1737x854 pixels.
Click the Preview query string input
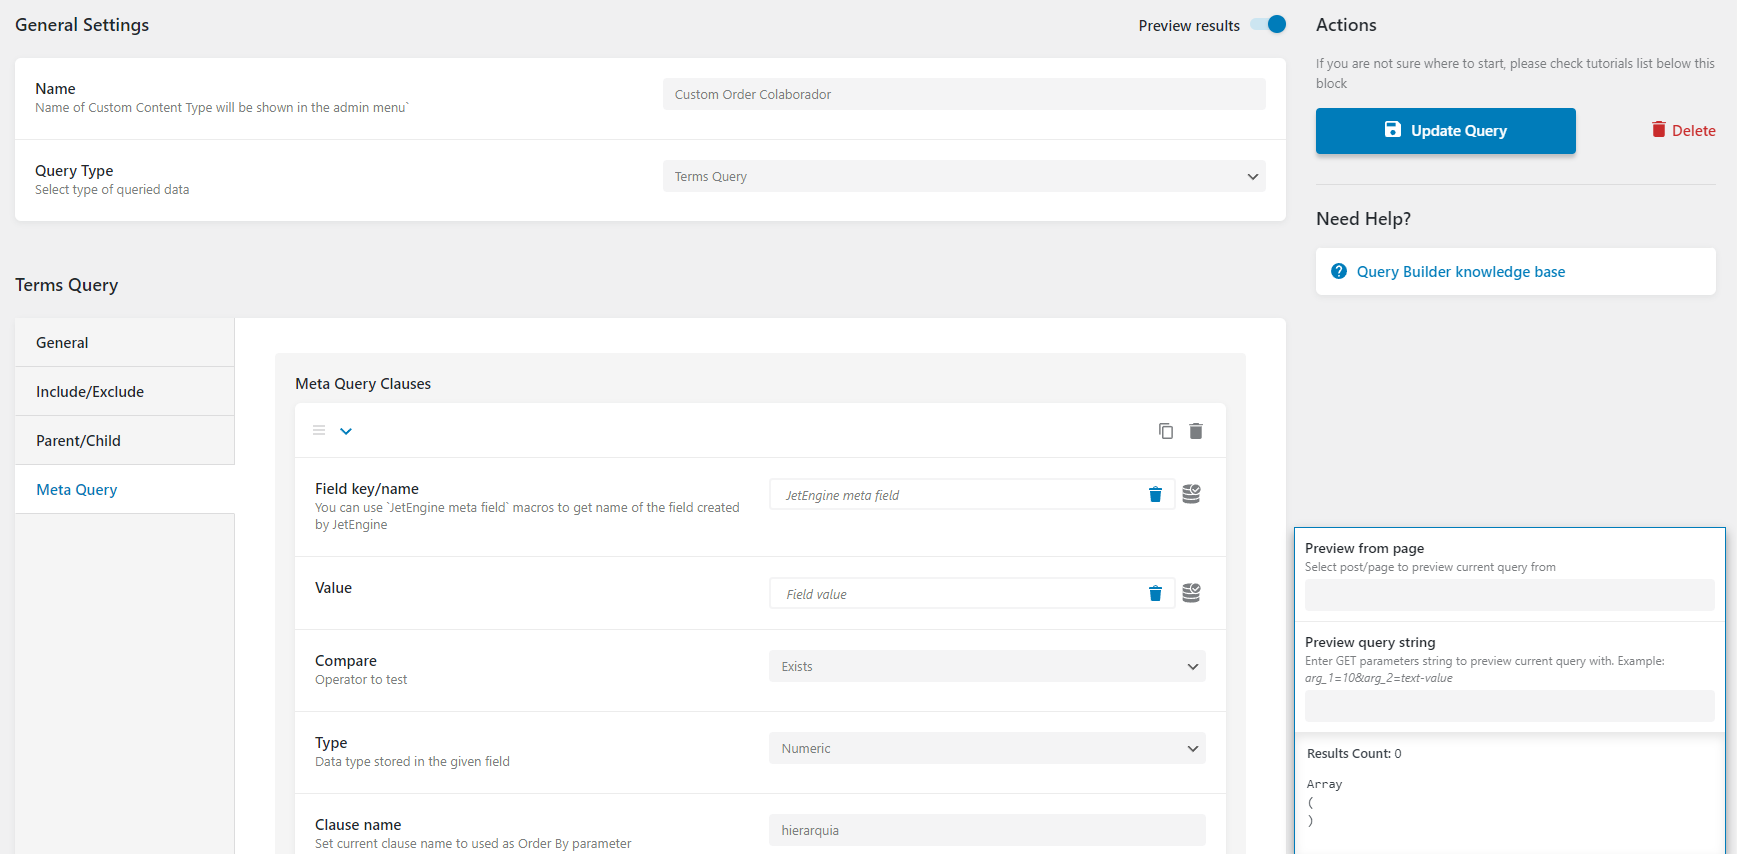[1510, 706]
